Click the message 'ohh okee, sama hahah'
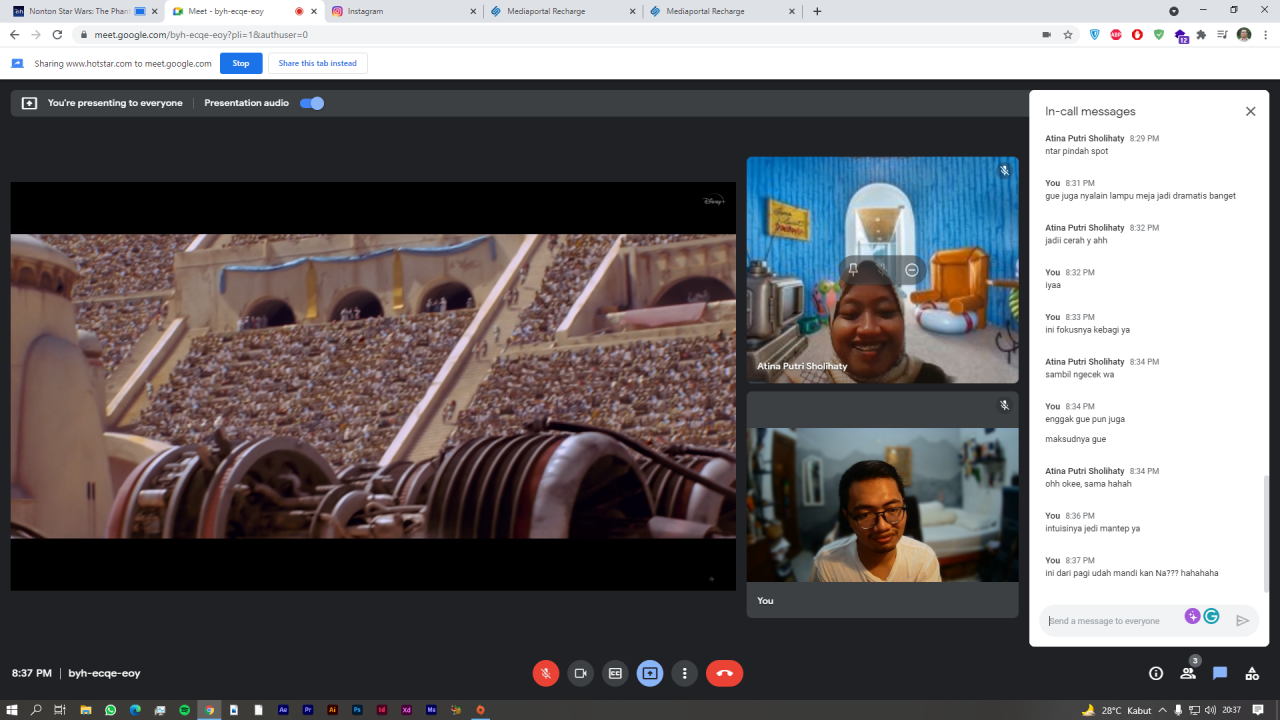The image size is (1280, 720). tap(1088, 484)
